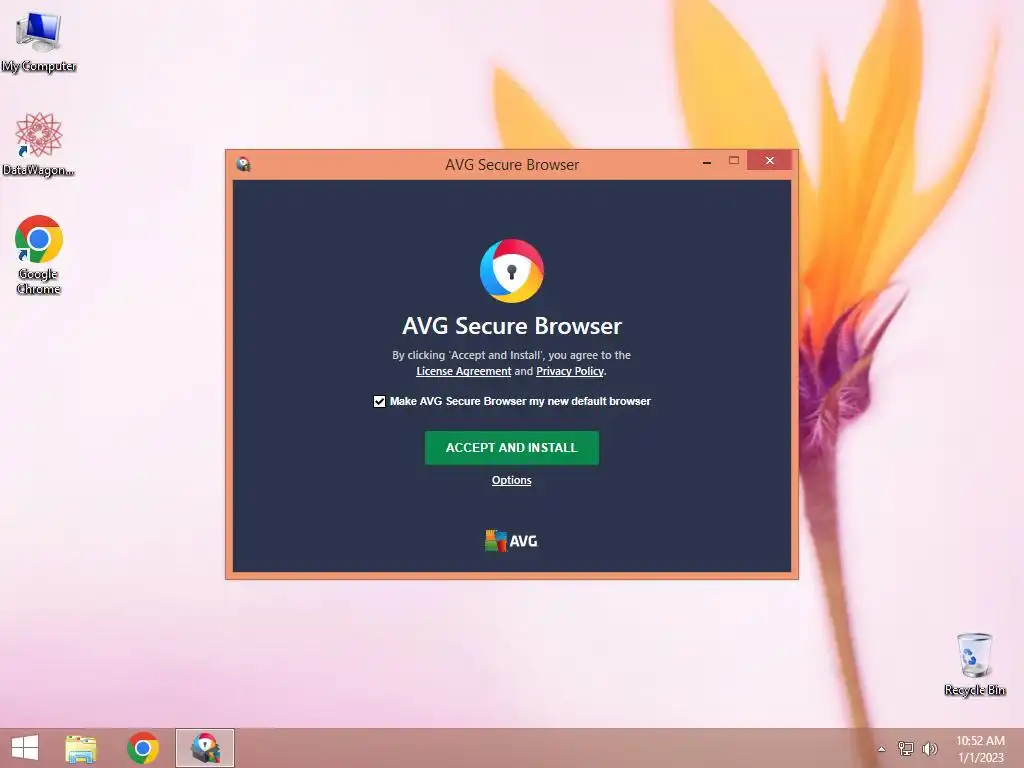This screenshot has height=768, width=1024.
Task: Select AVG Secure Browser installer taskbar item
Action: pyautogui.click(x=204, y=748)
